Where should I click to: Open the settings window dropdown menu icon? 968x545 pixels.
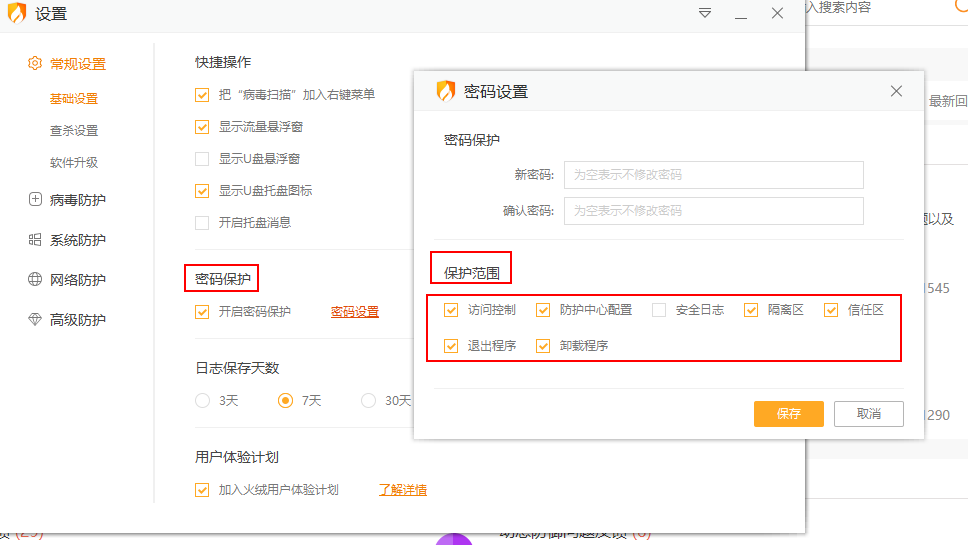[x=704, y=13]
